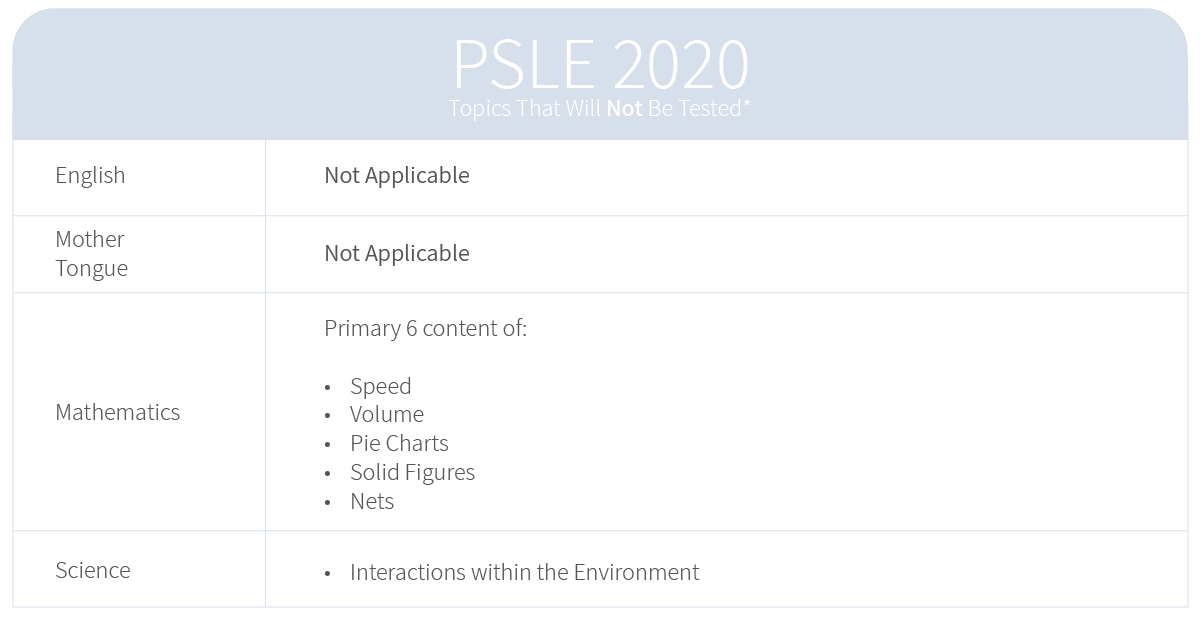Image resolution: width=1200 pixels, height=621 pixels.
Task: Click 'Interactions within the Environment' text
Action: (525, 572)
